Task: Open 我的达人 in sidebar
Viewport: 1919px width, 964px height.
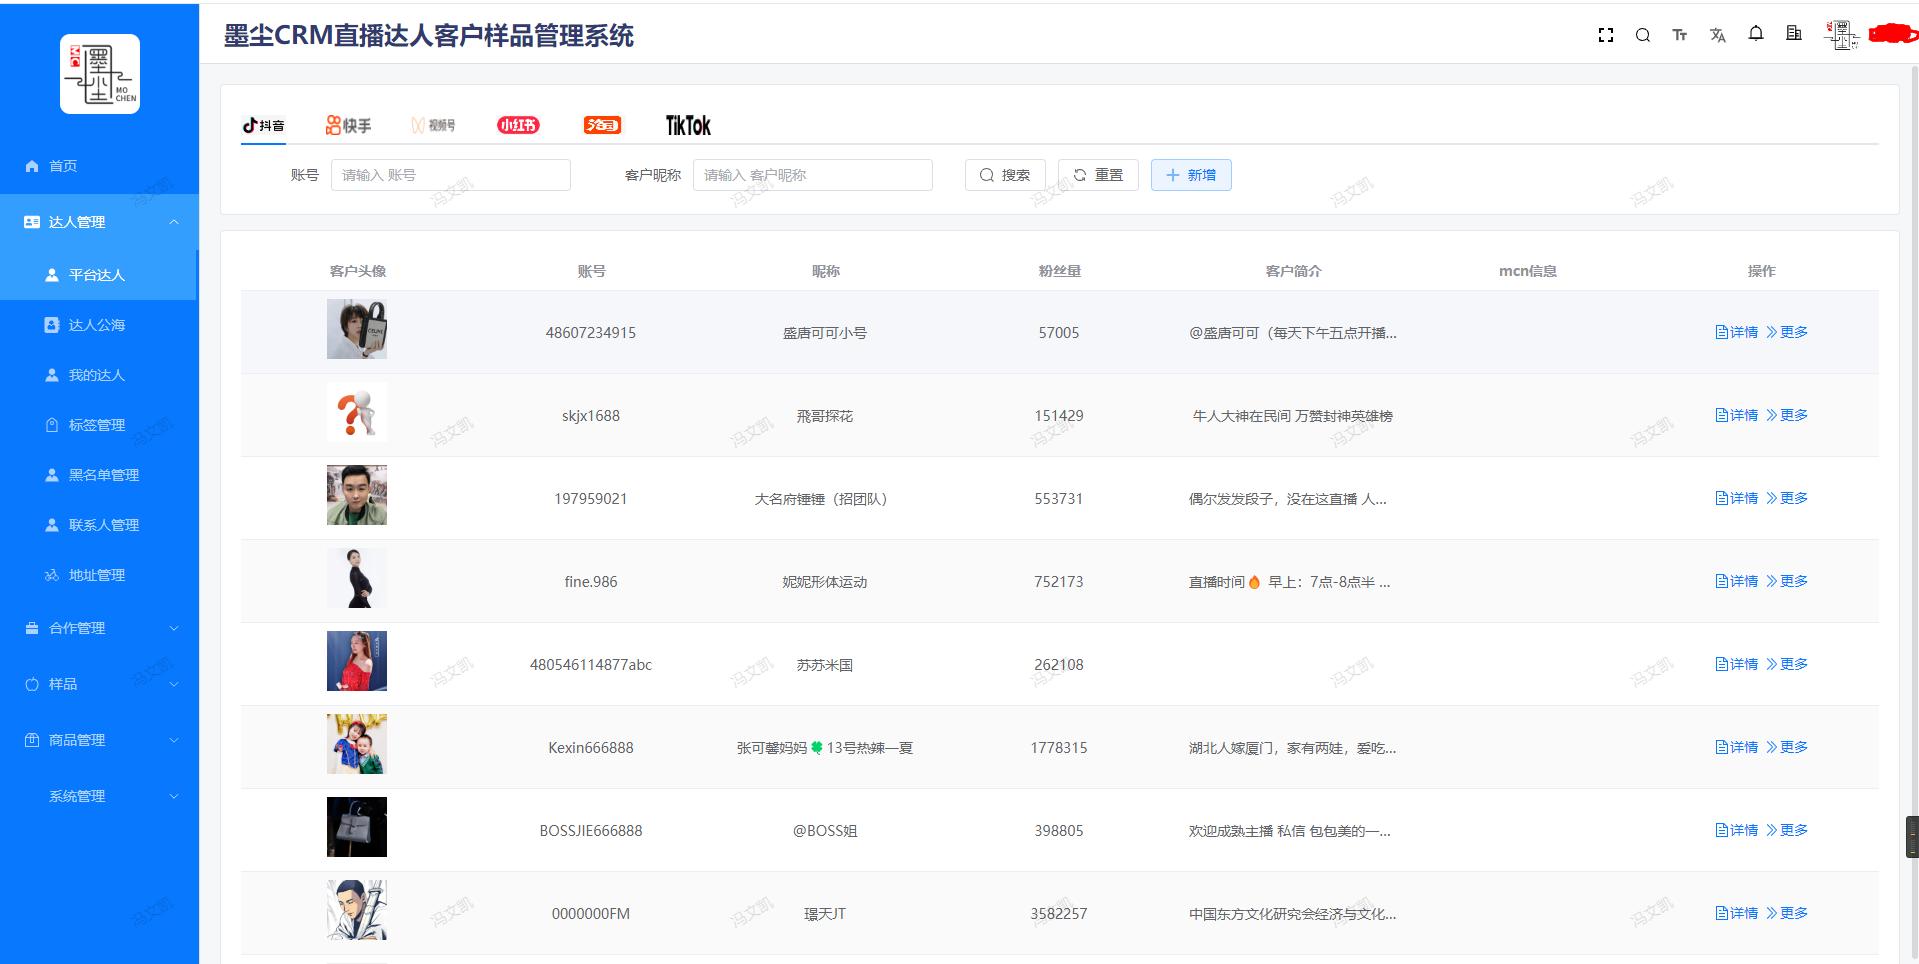Action: [99, 375]
